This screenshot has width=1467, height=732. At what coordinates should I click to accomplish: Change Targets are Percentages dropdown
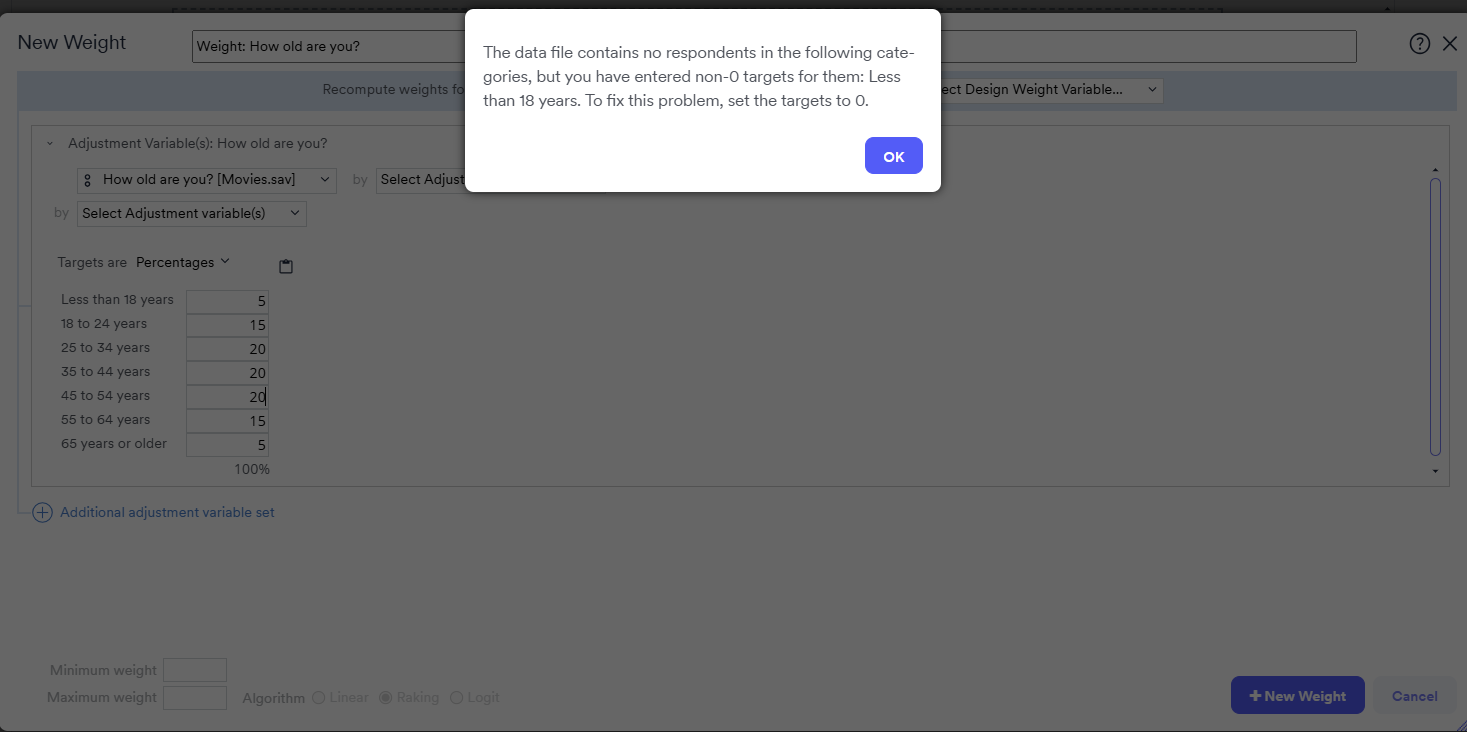[183, 262]
